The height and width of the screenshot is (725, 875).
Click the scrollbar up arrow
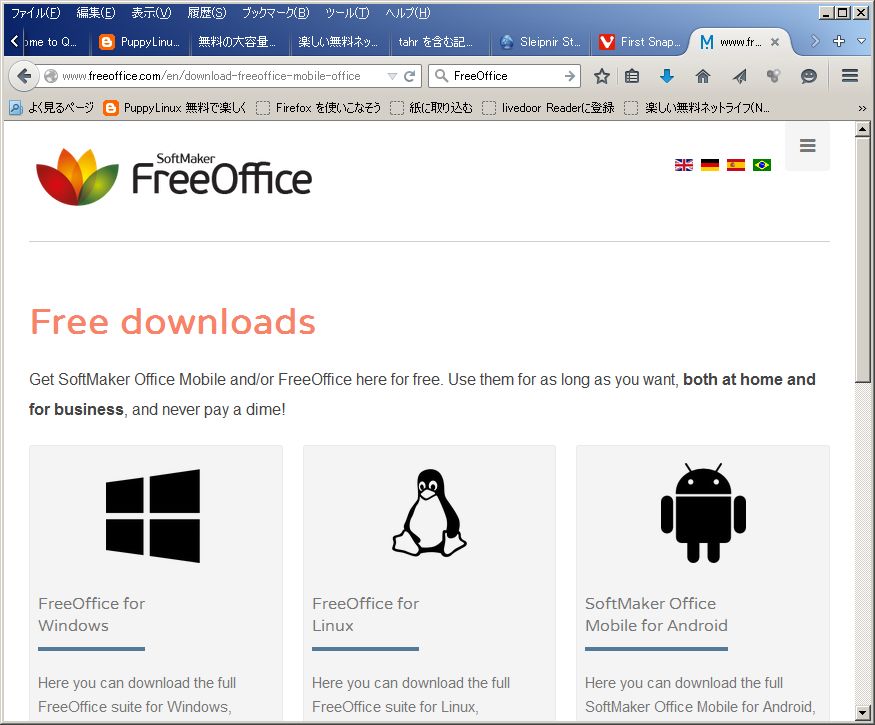tap(862, 130)
